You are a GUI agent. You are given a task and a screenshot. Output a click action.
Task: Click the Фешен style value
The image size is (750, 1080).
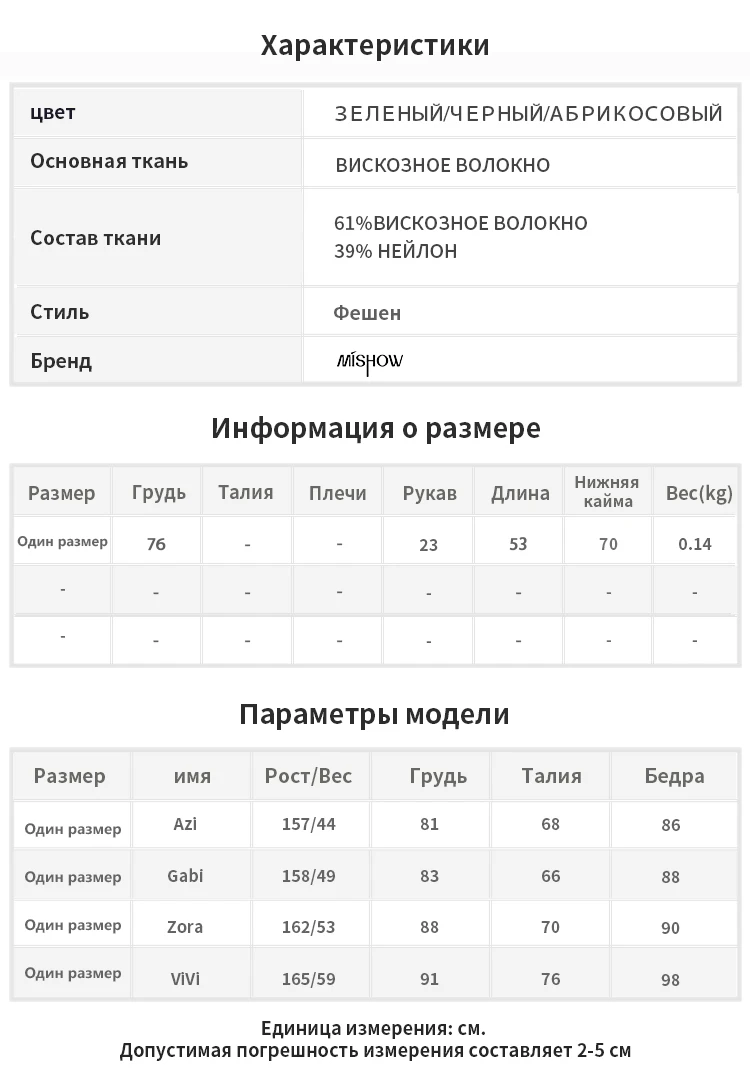pyautogui.click(x=367, y=313)
